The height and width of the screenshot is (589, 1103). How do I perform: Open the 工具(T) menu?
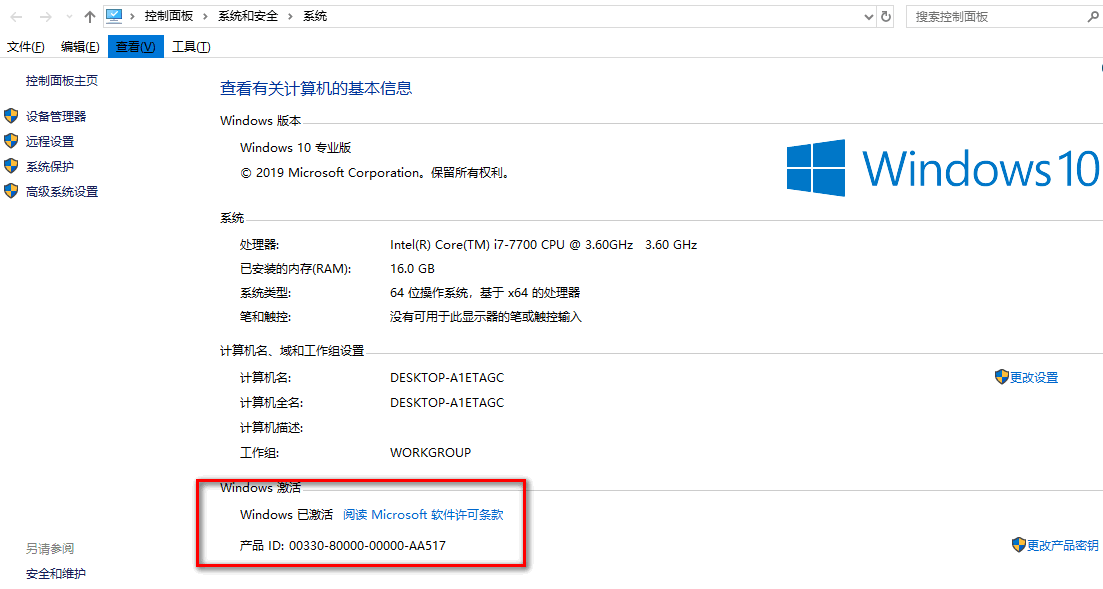[x=191, y=47]
